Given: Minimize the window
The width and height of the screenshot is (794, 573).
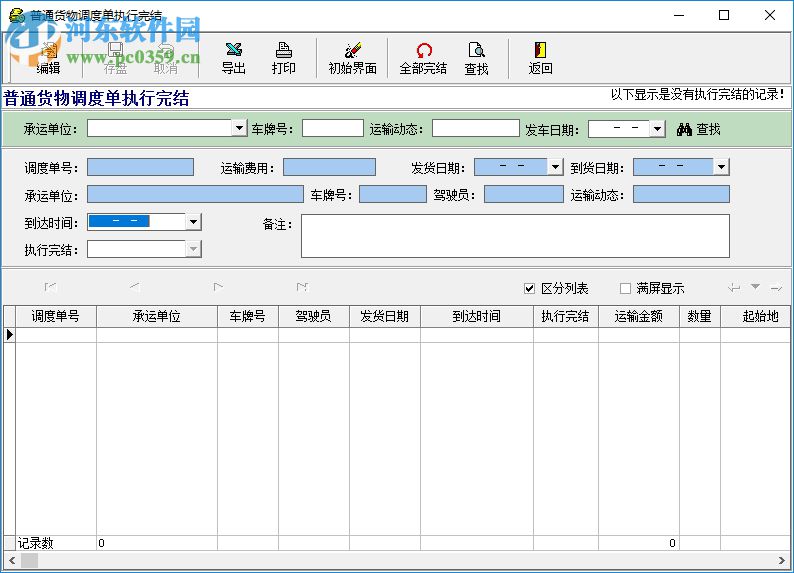Looking at the screenshot, I should click(x=679, y=15).
